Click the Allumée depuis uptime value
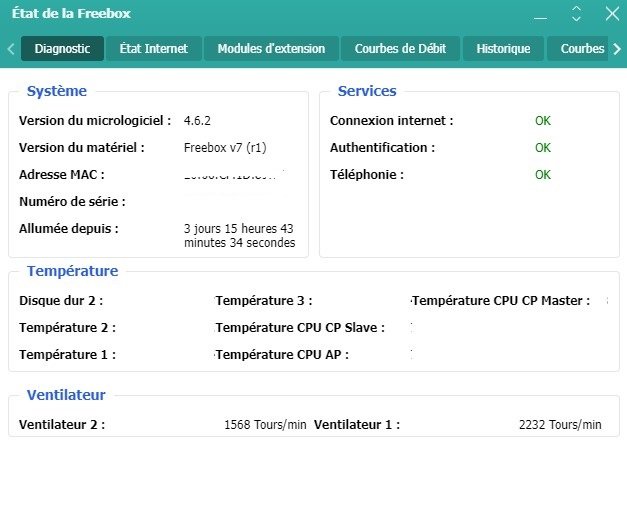 click(239, 235)
